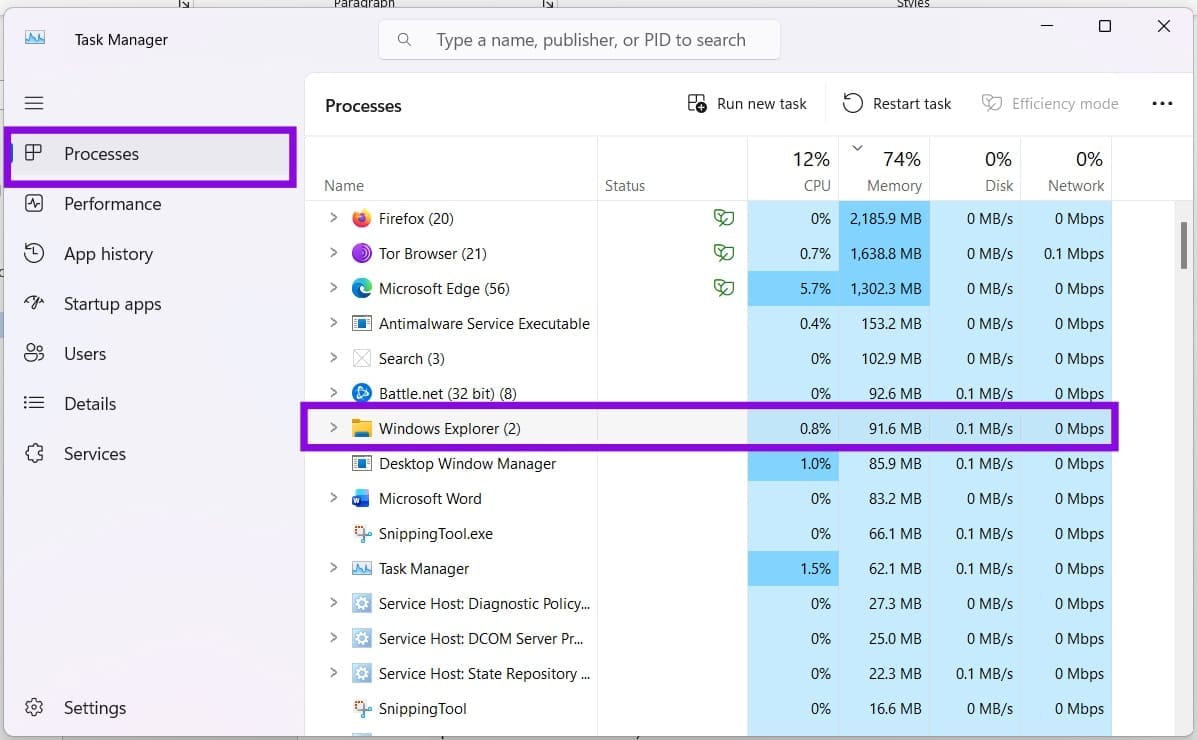This screenshot has height=740, width=1197.
Task: Click the Microsoft Word process icon
Action: point(361,499)
